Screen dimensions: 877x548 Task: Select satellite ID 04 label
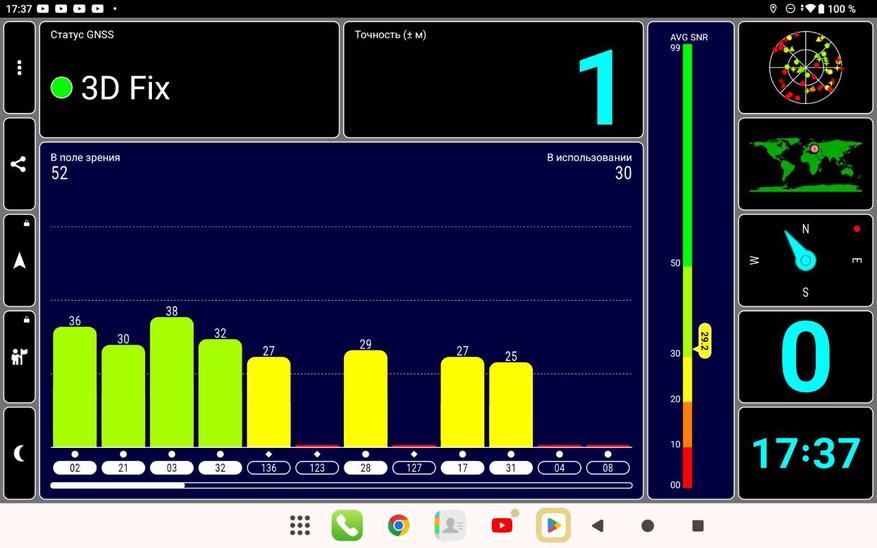coord(559,468)
